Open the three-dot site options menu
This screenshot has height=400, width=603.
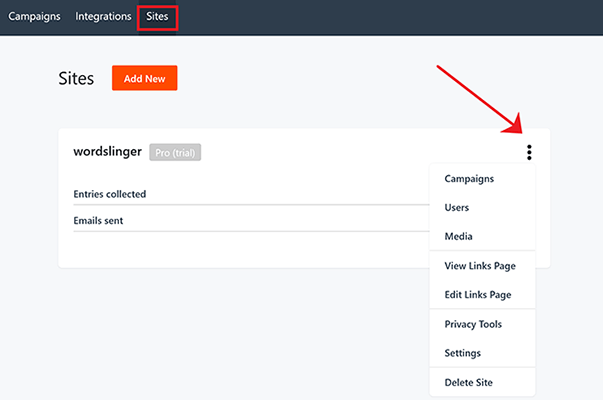tap(529, 152)
